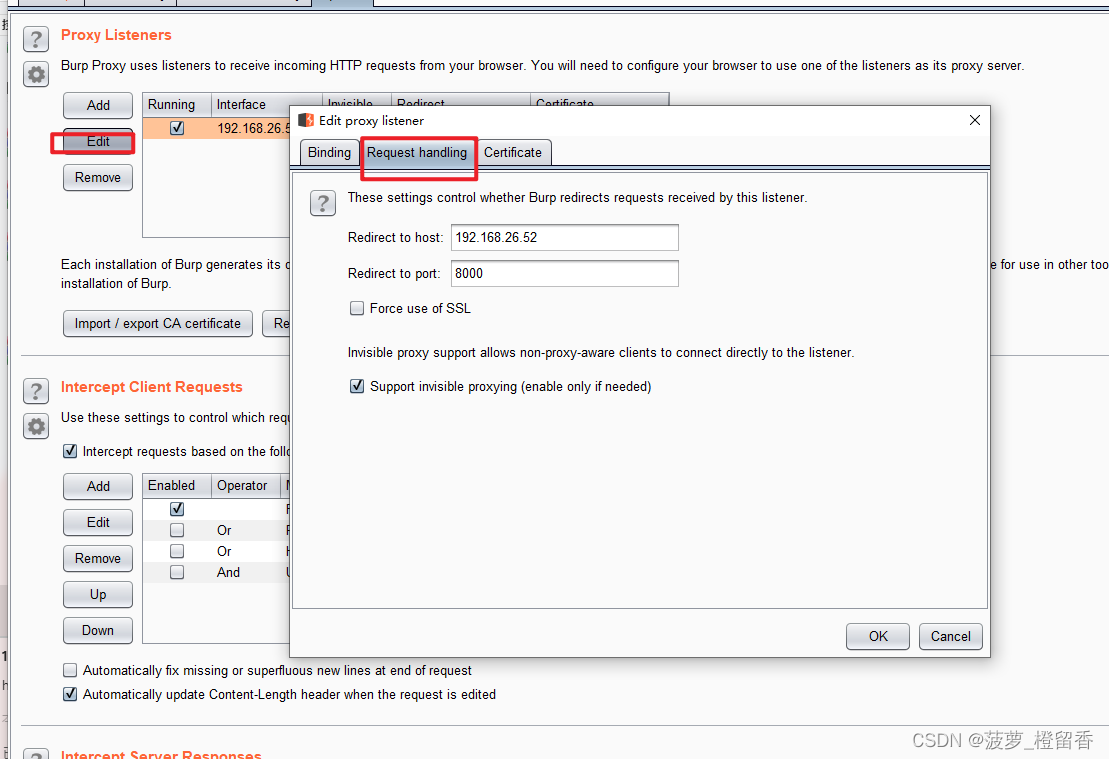The height and width of the screenshot is (759, 1109).
Task: Enable the And intercept rule
Action: (177, 572)
